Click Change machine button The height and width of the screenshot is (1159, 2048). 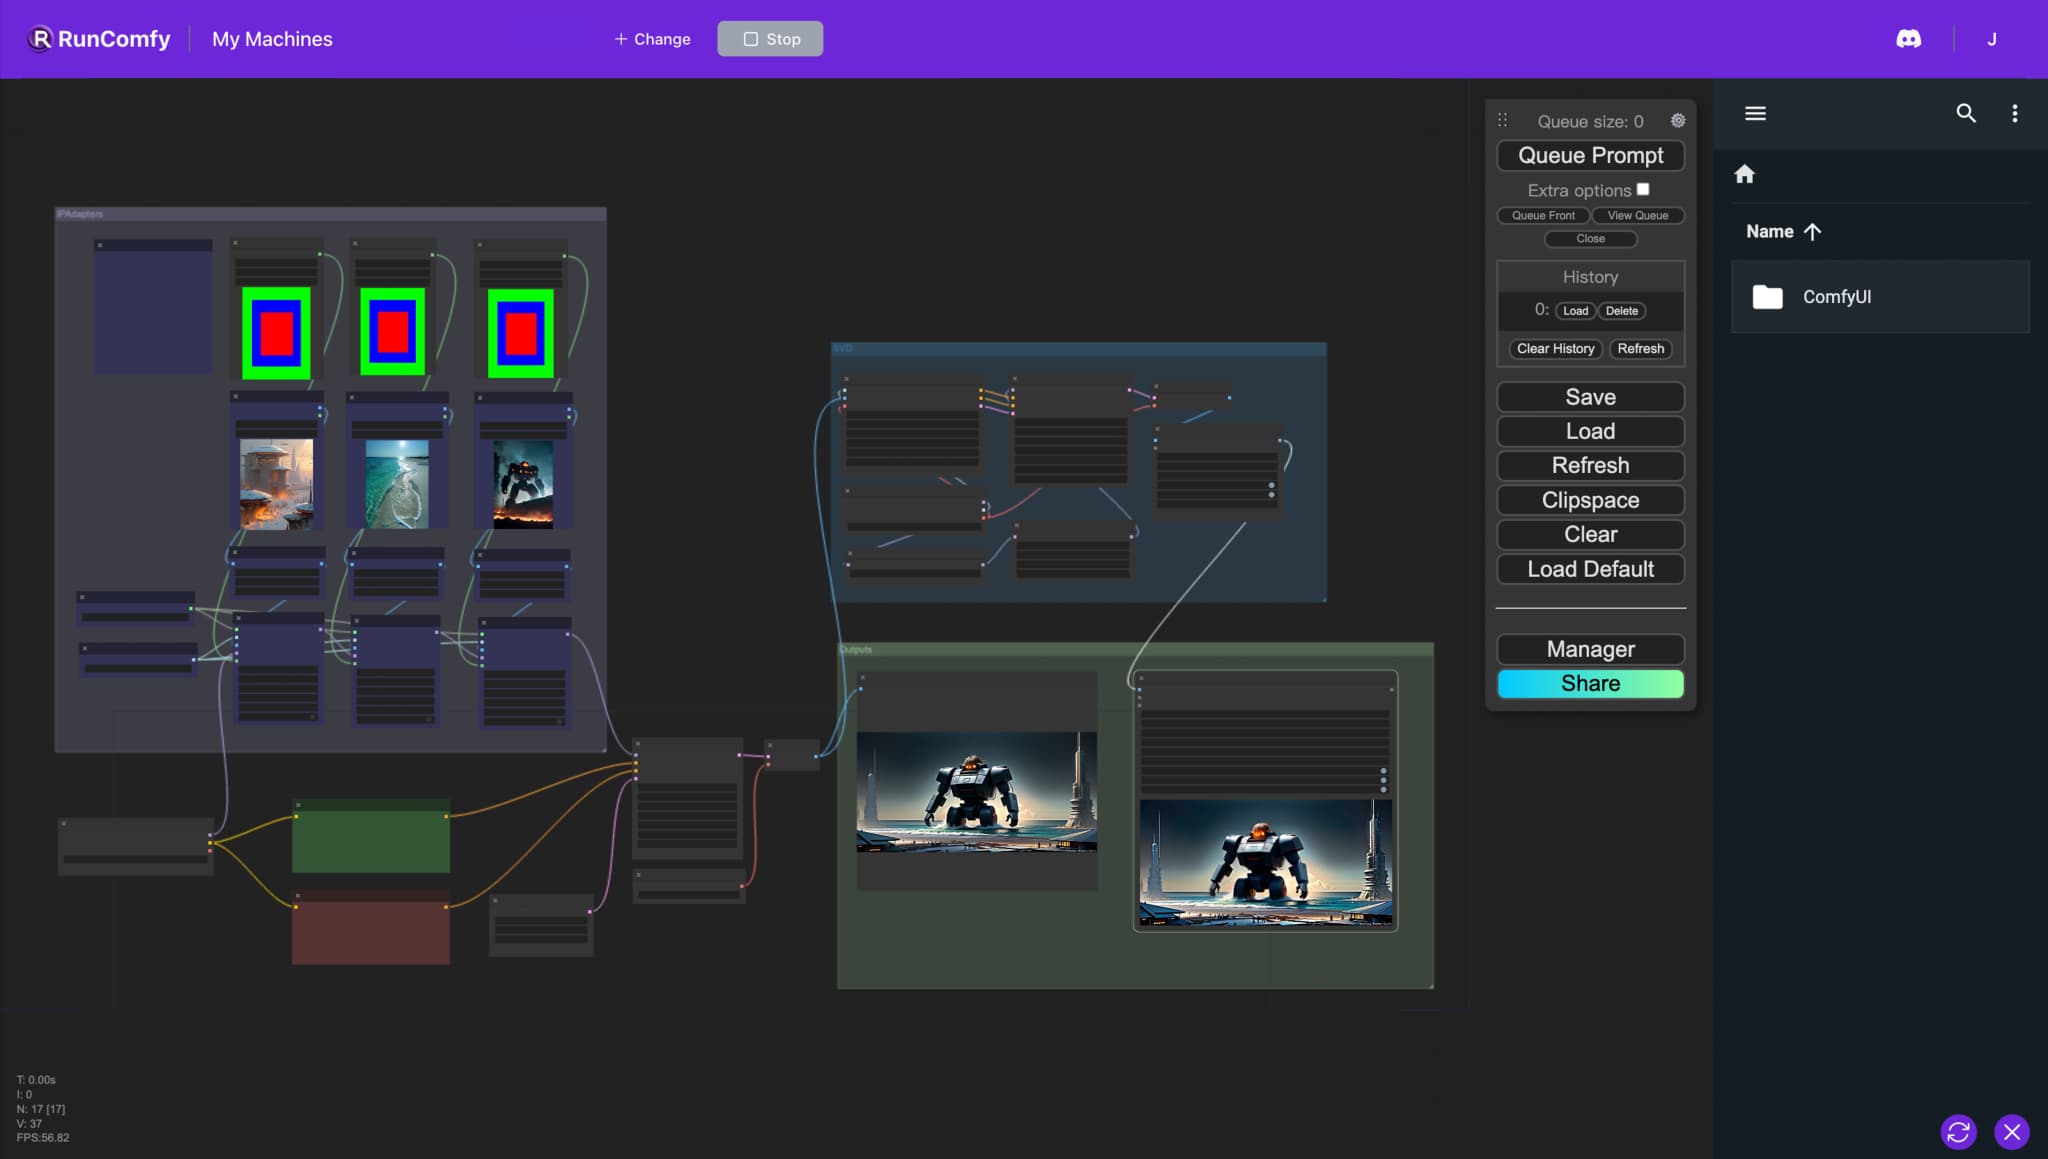pyautogui.click(x=652, y=39)
